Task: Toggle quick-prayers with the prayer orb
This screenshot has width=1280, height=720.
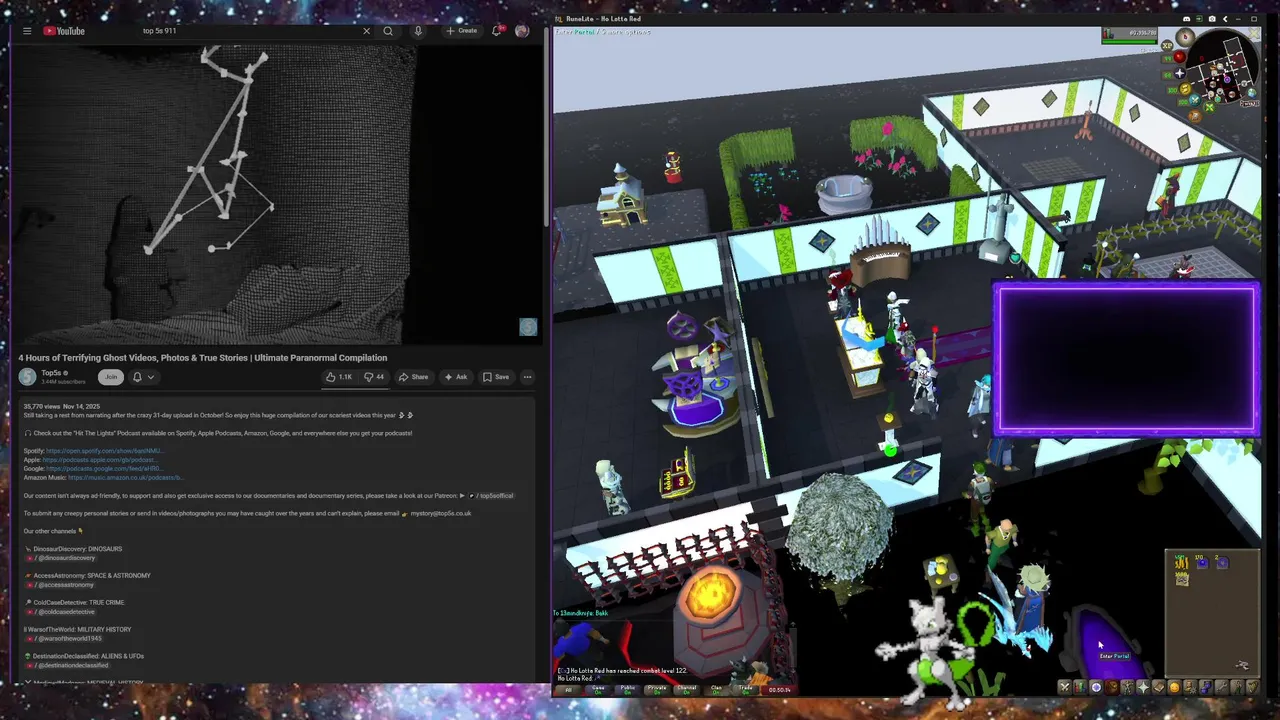Action: [x=1180, y=73]
